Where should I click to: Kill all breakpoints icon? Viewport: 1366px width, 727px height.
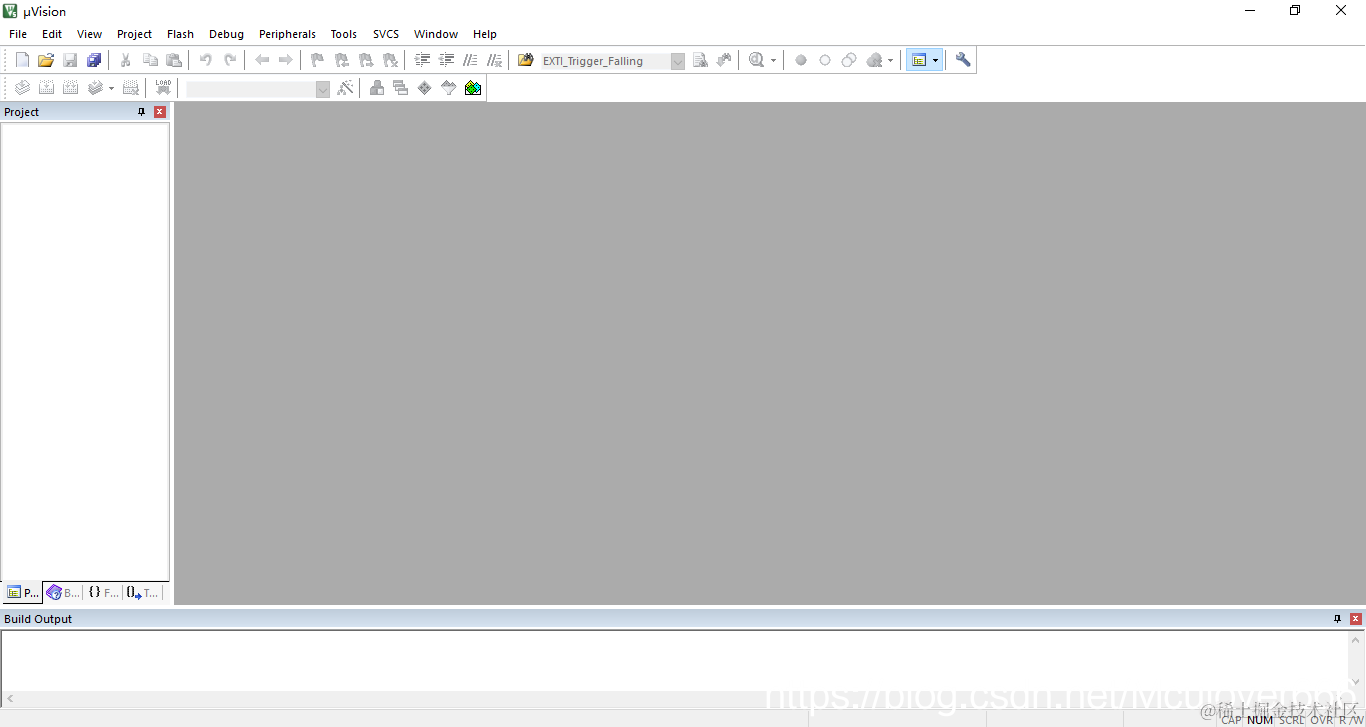pos(874,60)
